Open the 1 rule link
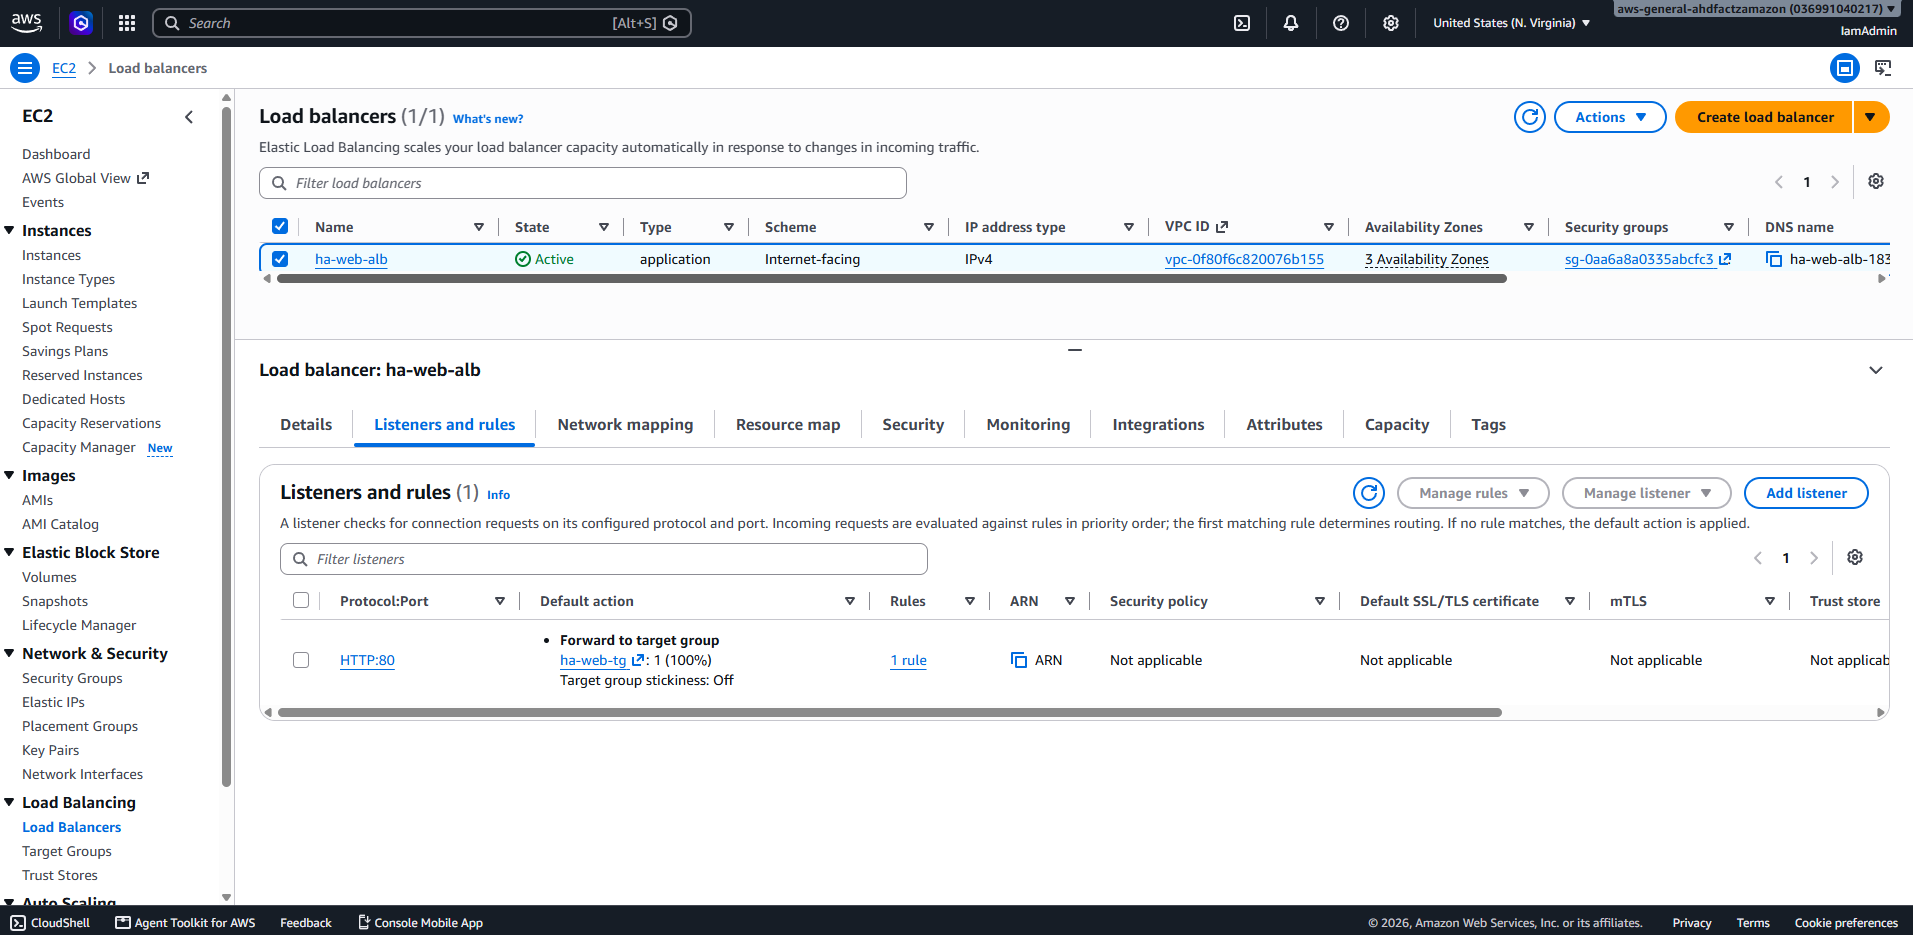This screenshot has height=935, width=1913. tap(908, 660)
